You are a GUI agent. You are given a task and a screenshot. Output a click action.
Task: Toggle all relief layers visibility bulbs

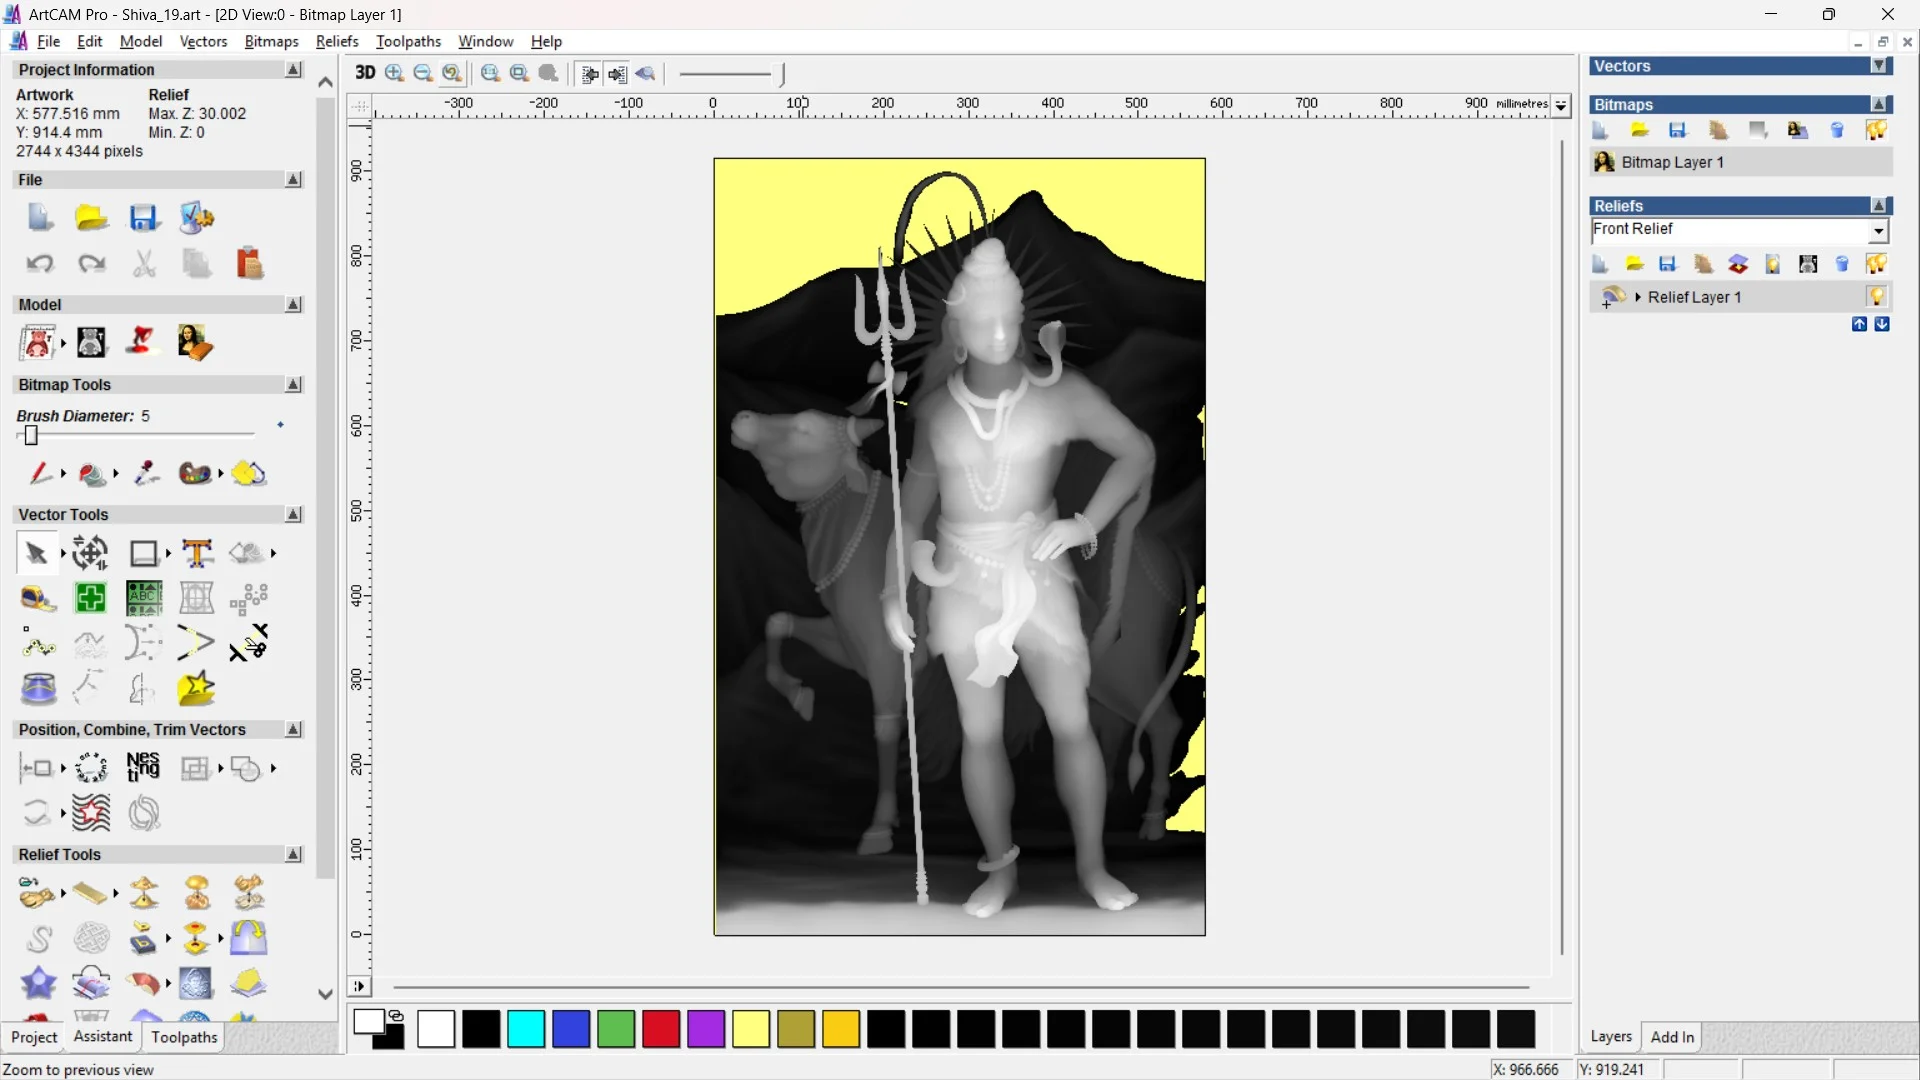(x=1876, y=264)
